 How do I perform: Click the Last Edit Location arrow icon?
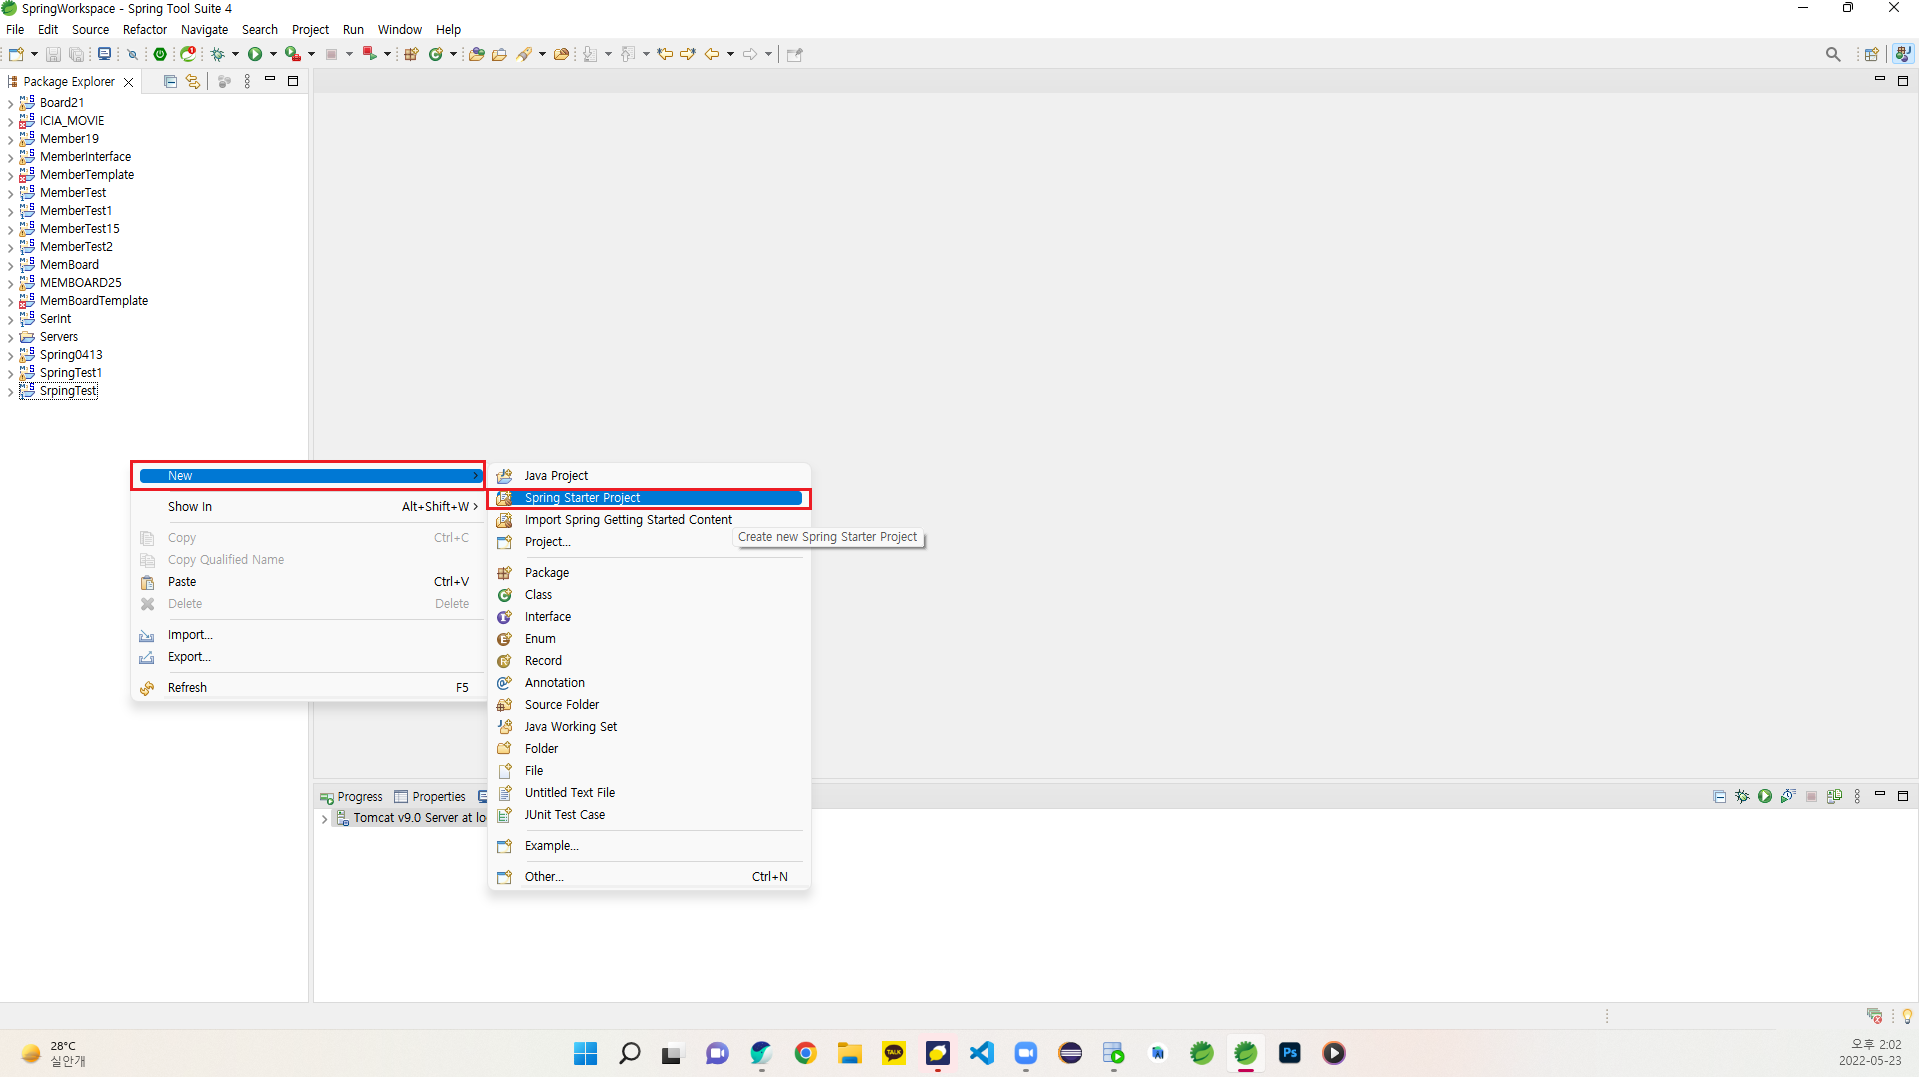665,54
